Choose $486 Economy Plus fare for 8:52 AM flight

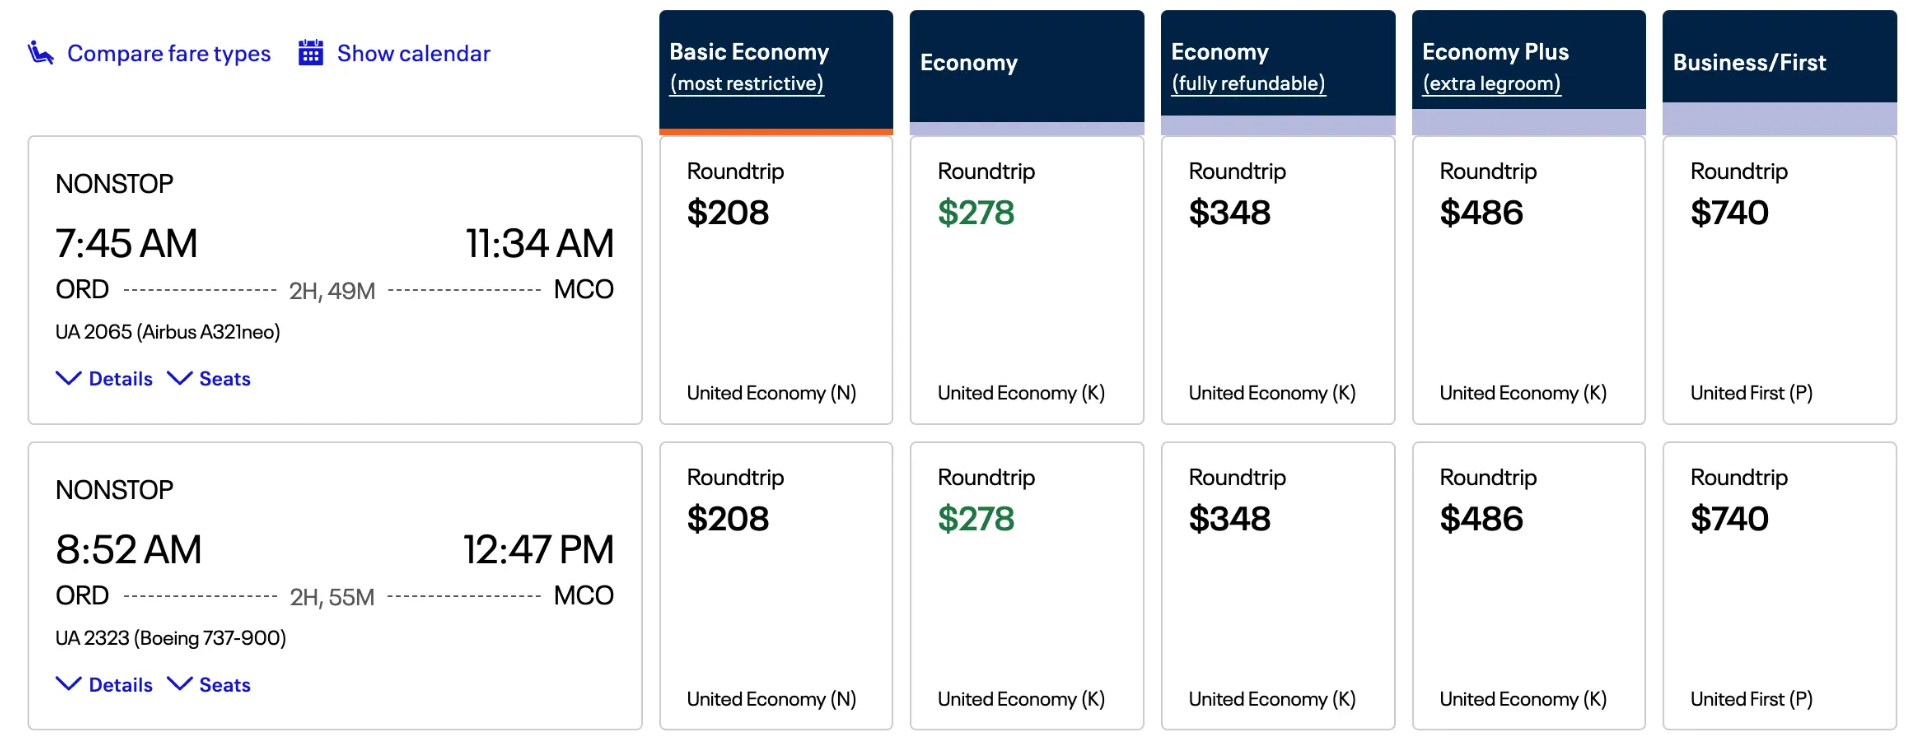click(1529, 586)
